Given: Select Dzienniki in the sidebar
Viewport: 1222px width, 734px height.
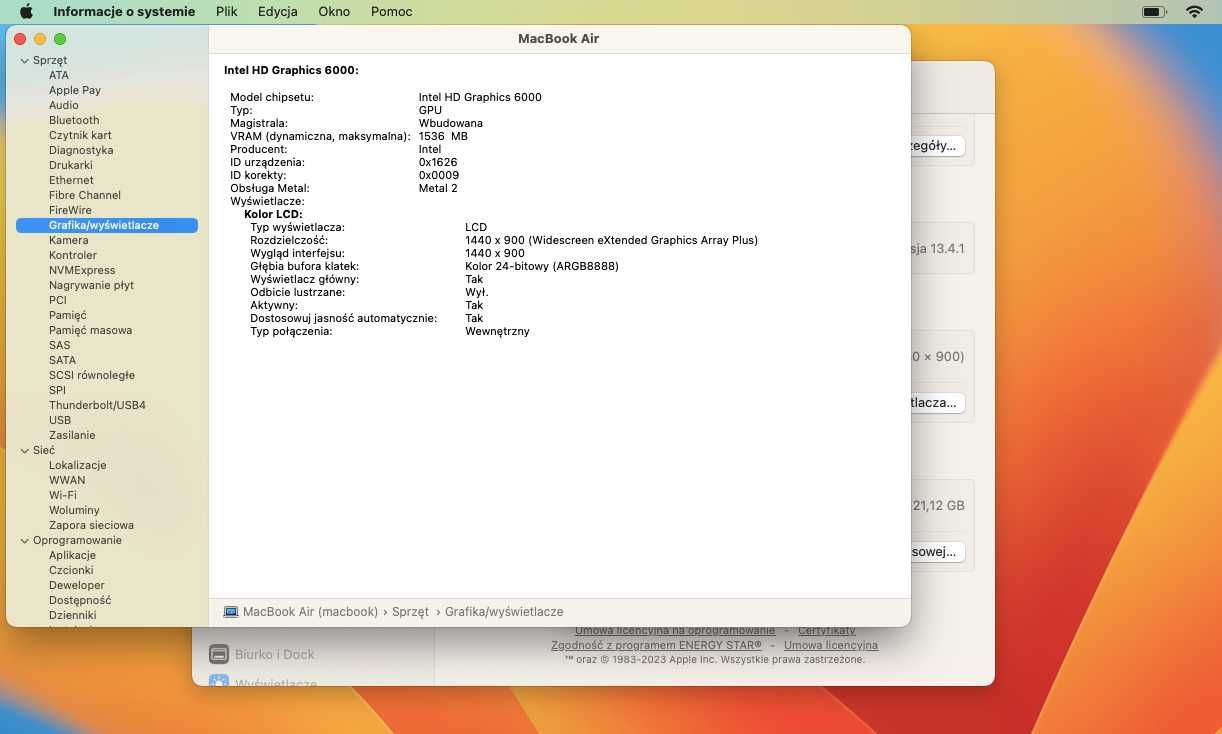Looking at the screenshot, I should 73,615.
